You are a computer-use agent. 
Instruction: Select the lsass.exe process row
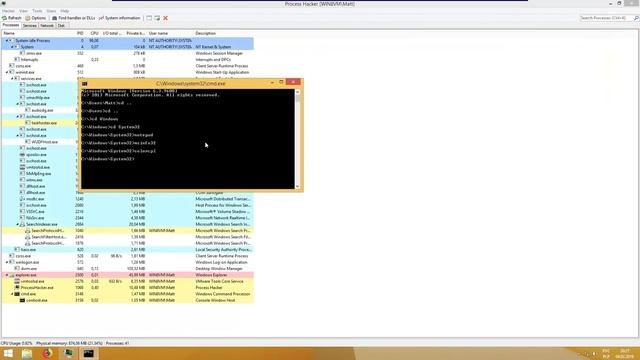tap(127, 250)
